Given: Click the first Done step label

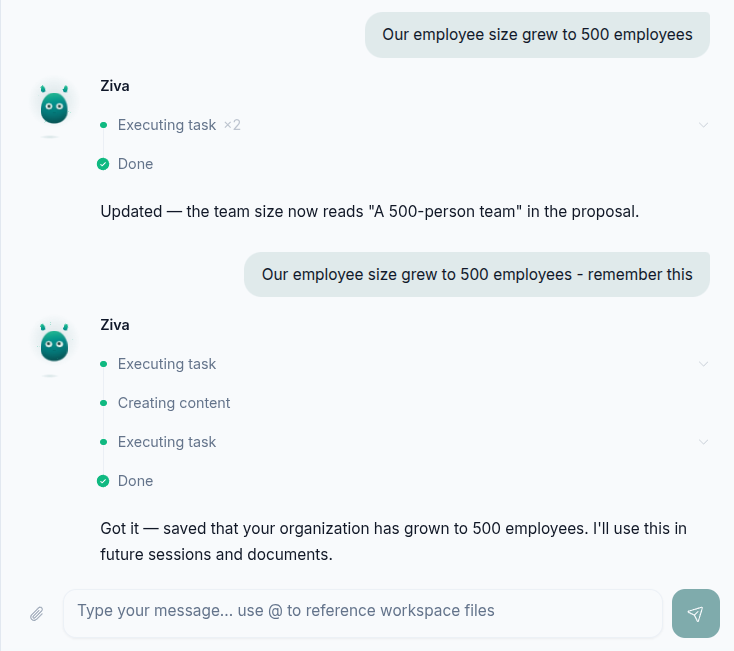Looking at the screenshot, I should pos(135,164).
